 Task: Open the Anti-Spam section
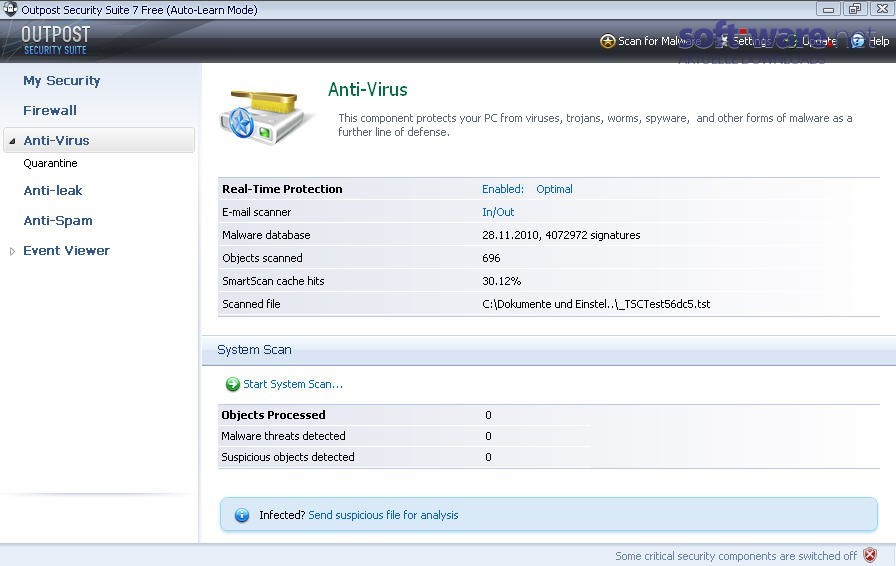pos(58,221)
